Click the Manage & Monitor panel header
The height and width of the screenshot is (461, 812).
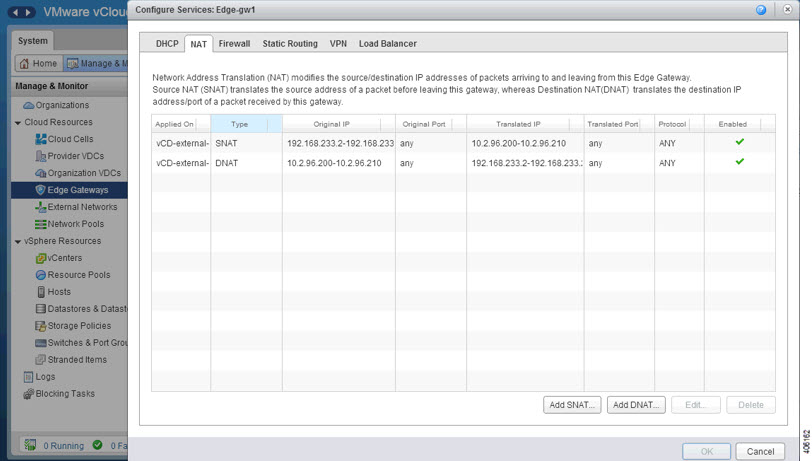click(x=69, y=86)
